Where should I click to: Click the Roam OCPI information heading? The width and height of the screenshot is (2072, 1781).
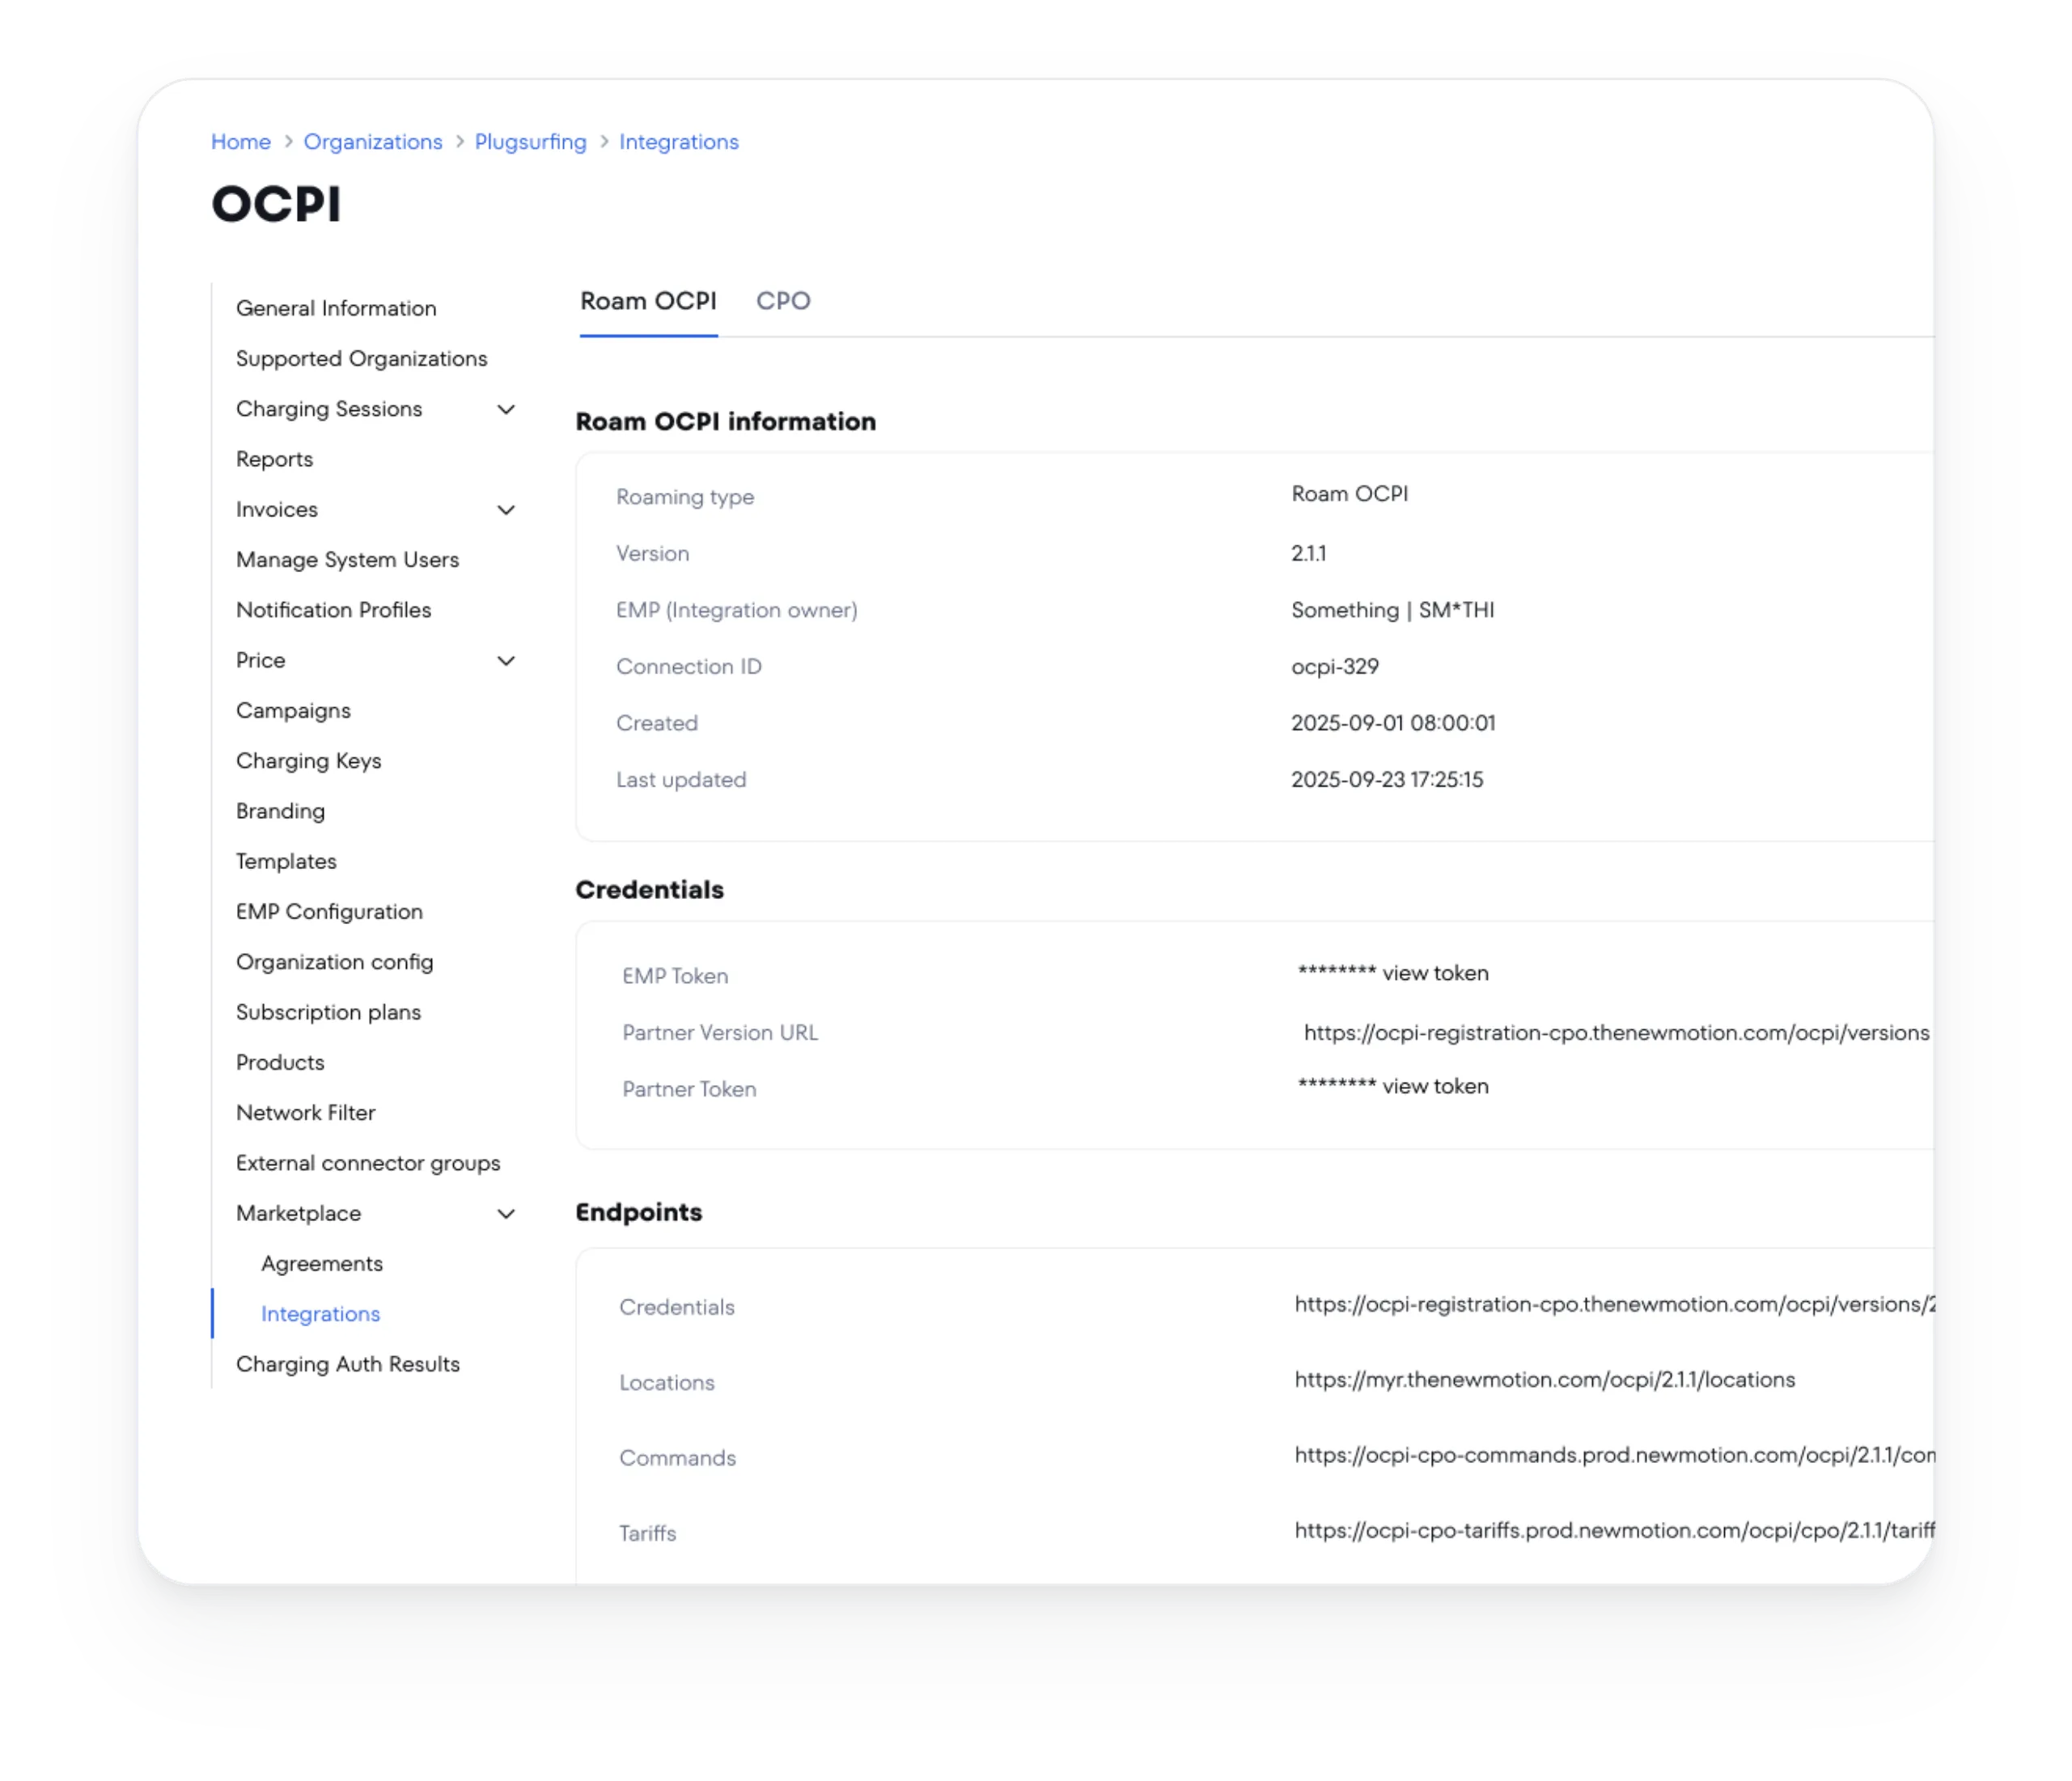(x=725, y=422)
